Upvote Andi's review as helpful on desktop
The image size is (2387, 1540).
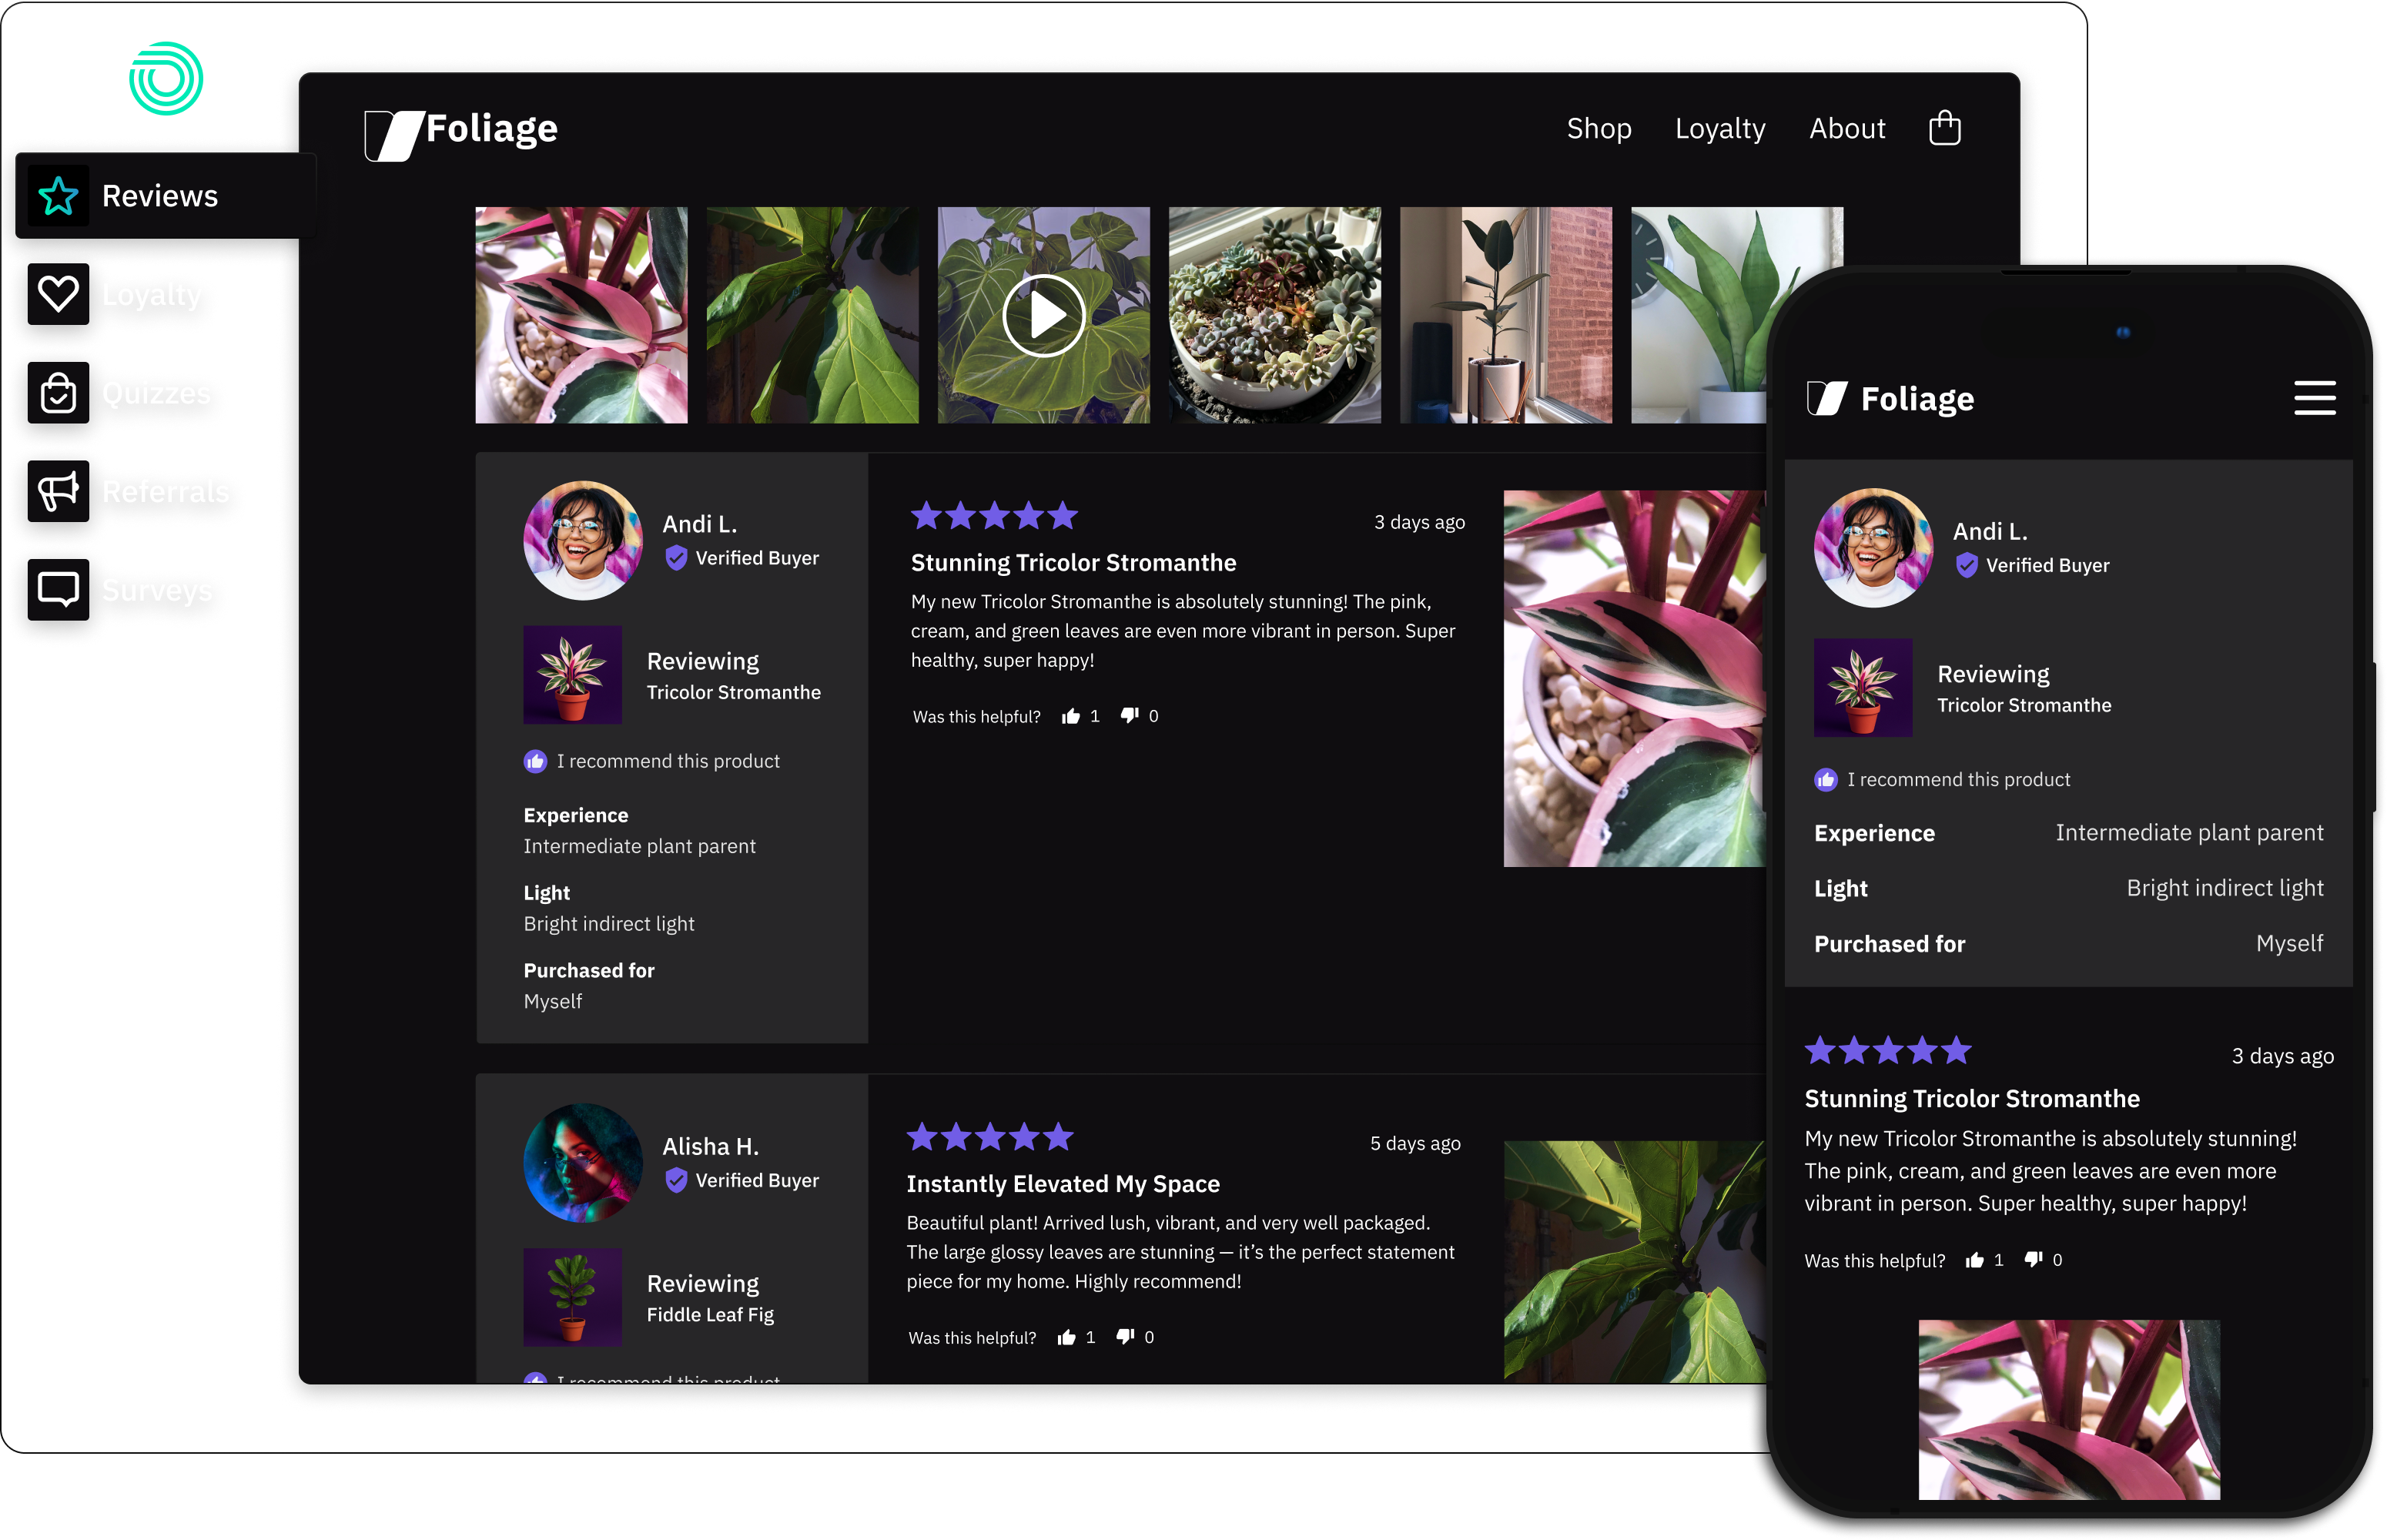pyautogui.click(x=1071, y=716)
